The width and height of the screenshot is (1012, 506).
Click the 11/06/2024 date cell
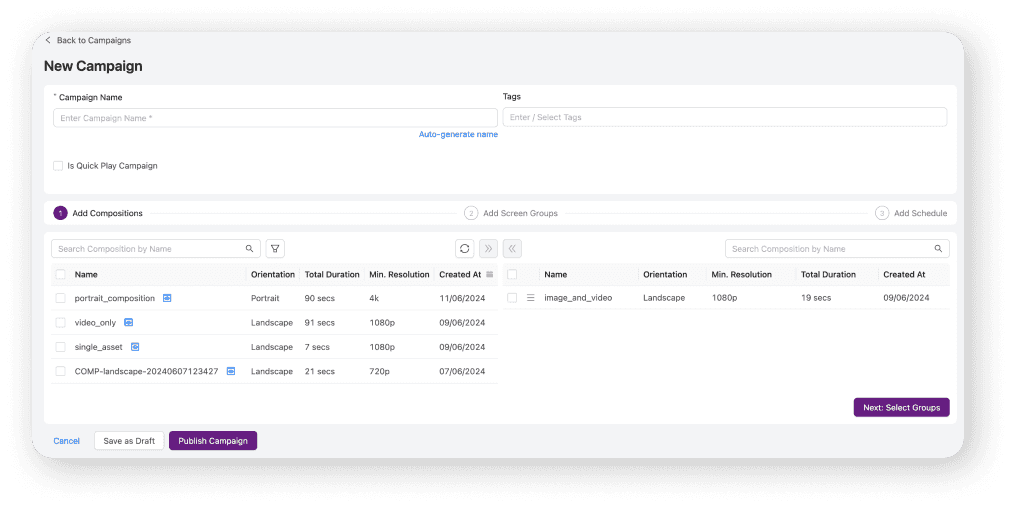click(x=462, y=298)
